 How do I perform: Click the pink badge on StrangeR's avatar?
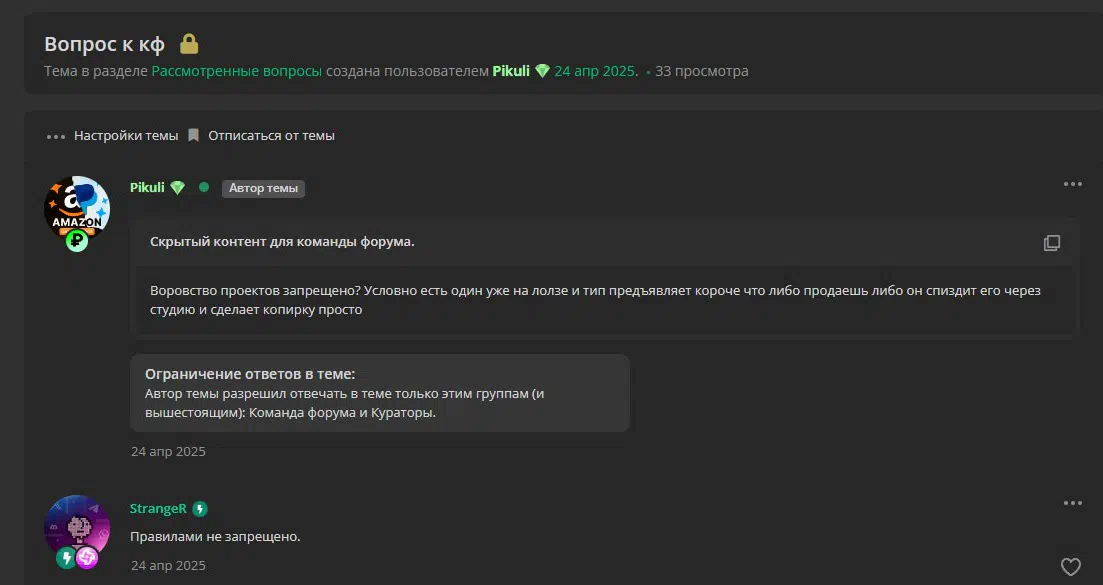(x=87, y=558)
